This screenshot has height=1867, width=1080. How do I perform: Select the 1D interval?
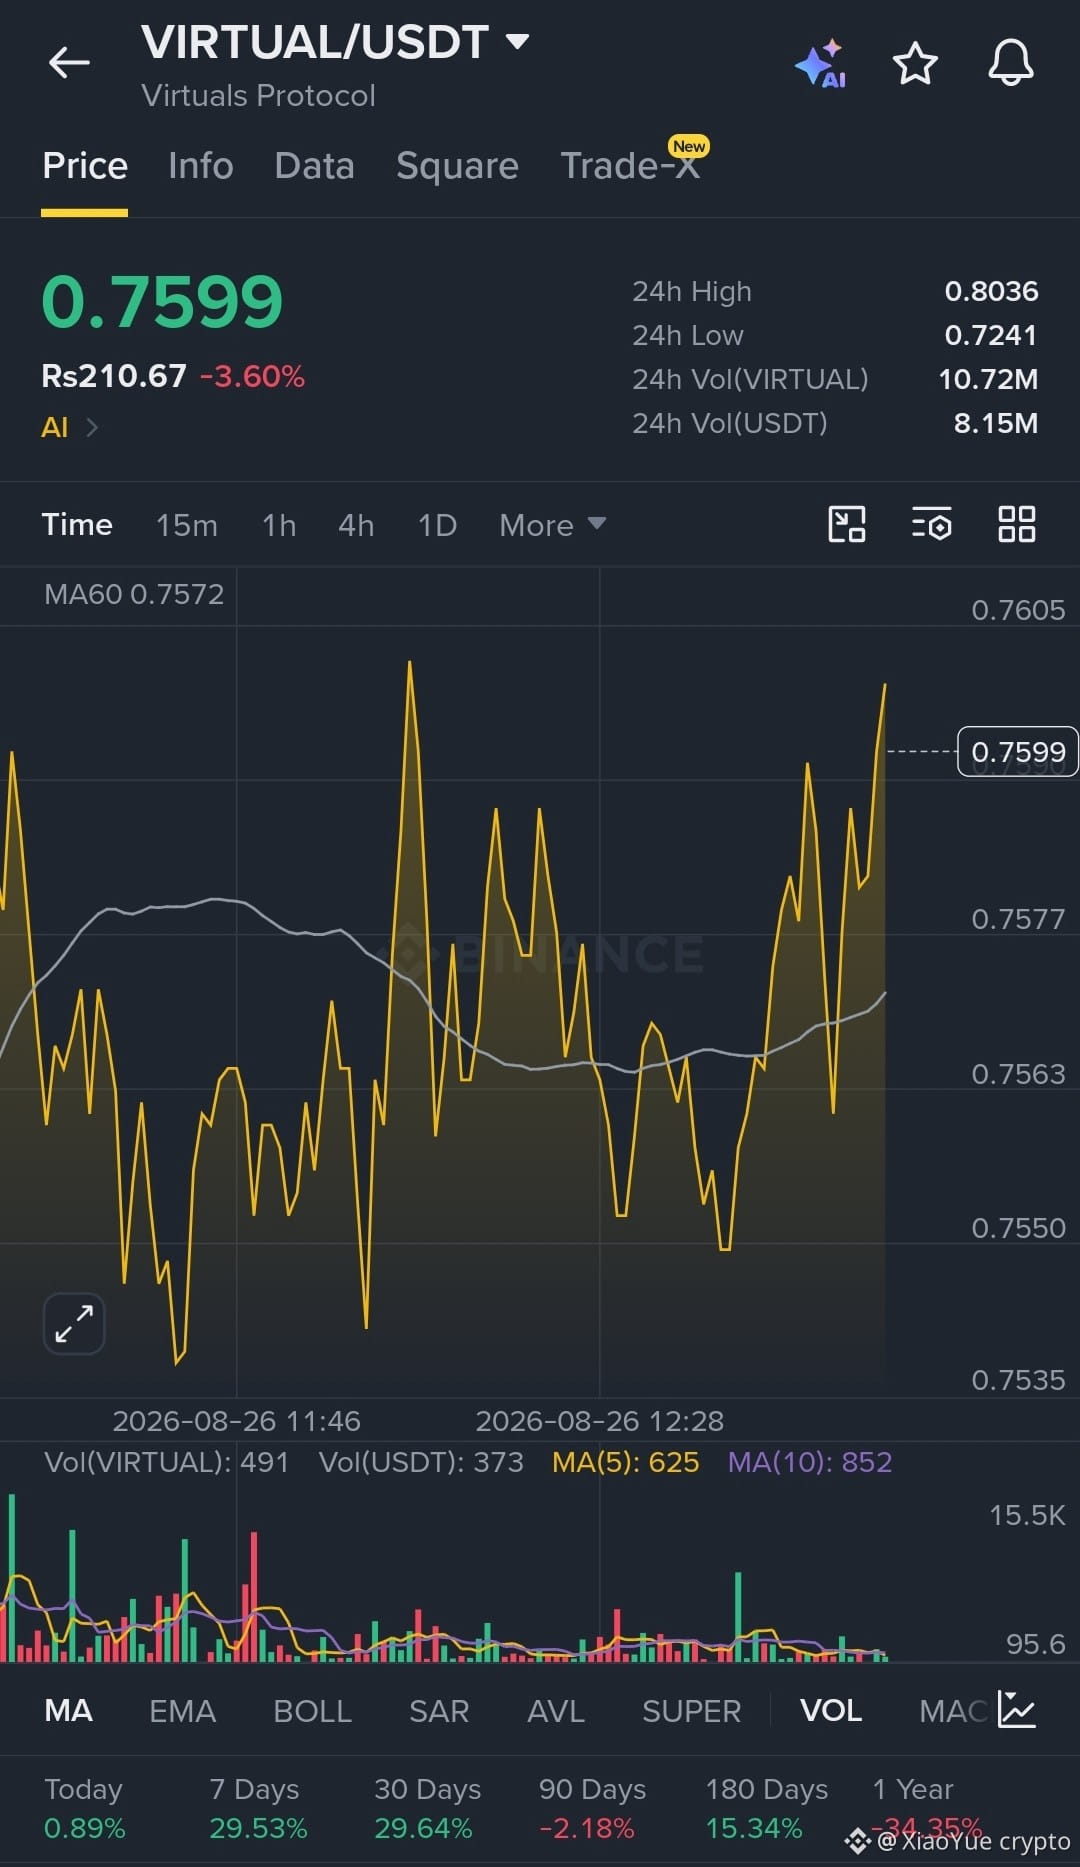437,525
